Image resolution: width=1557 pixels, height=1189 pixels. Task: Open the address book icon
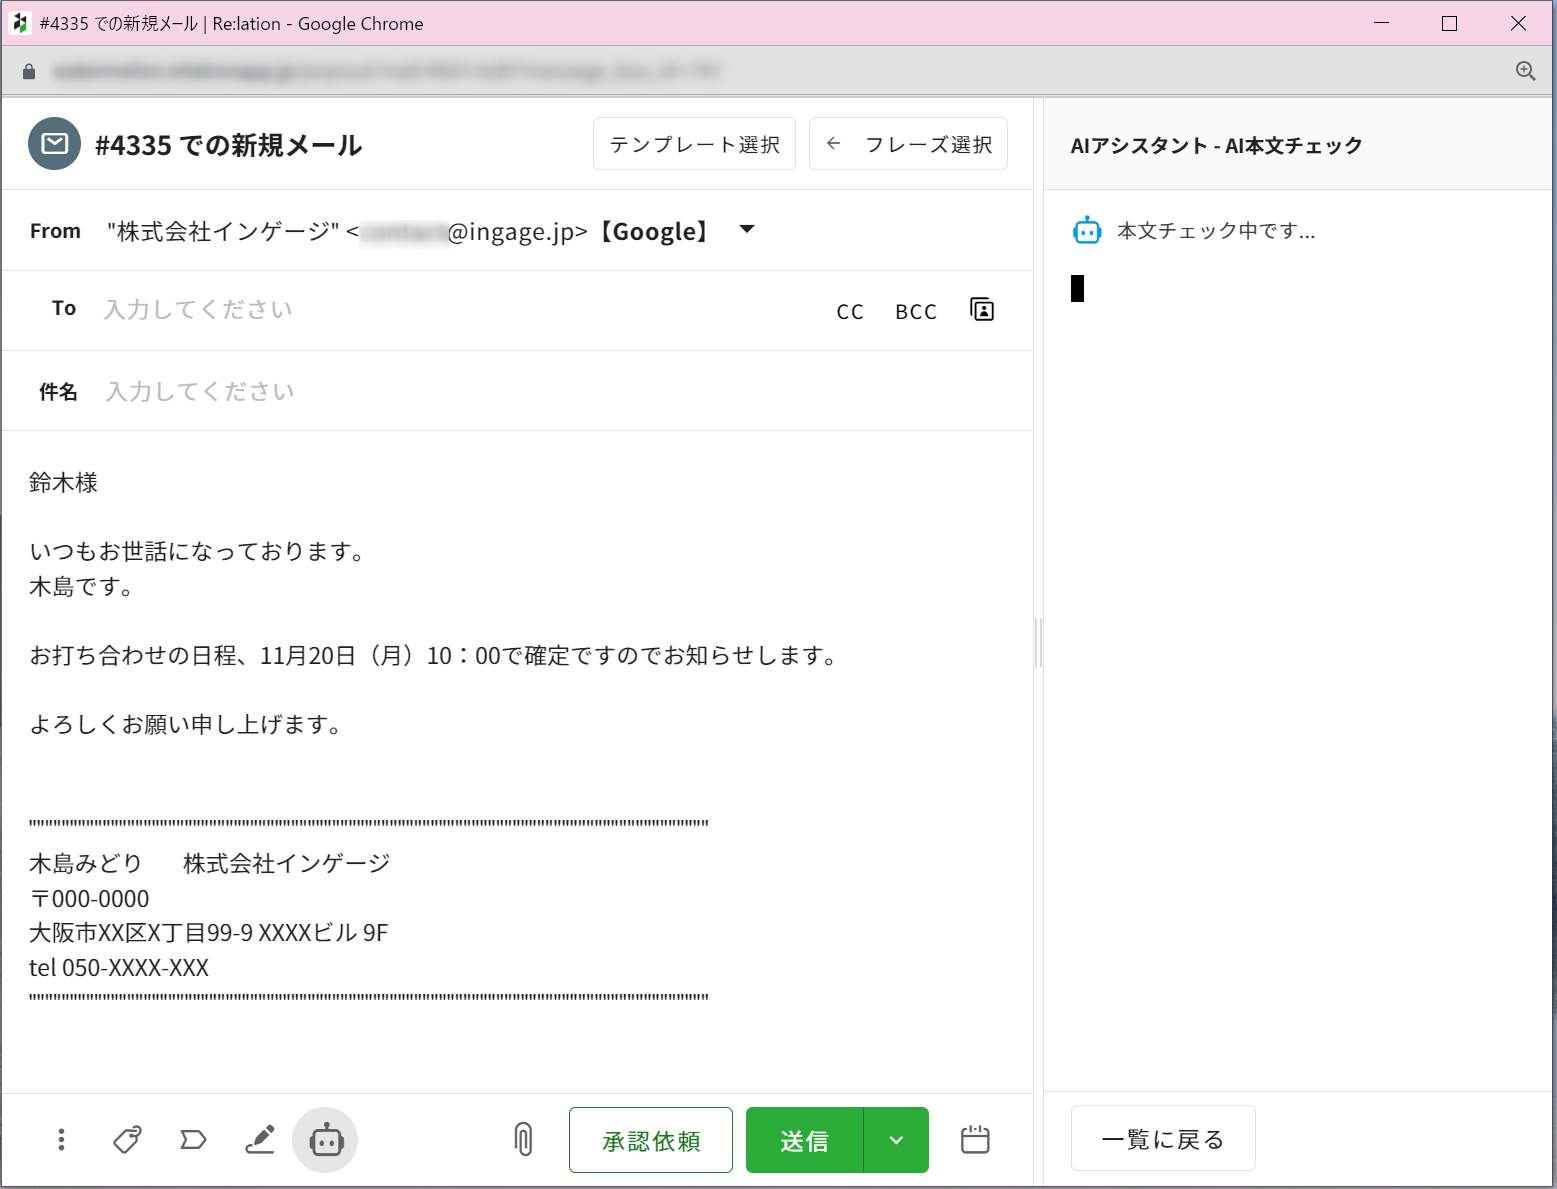pos(982,310)
